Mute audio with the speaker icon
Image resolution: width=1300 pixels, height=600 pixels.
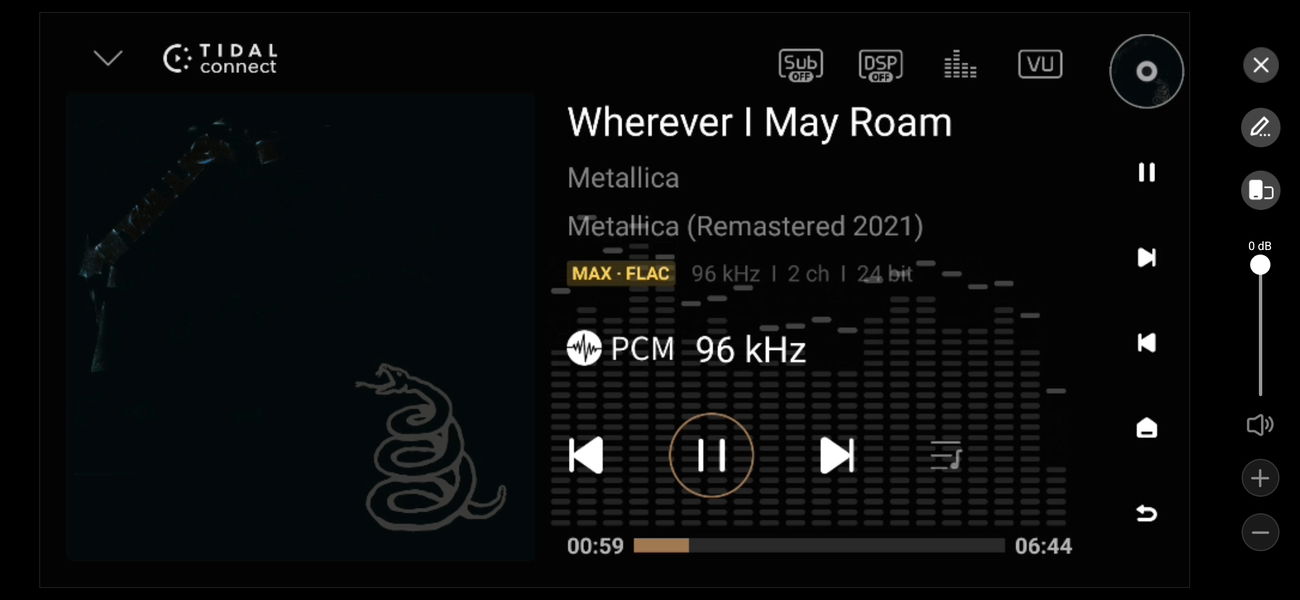1260,425
